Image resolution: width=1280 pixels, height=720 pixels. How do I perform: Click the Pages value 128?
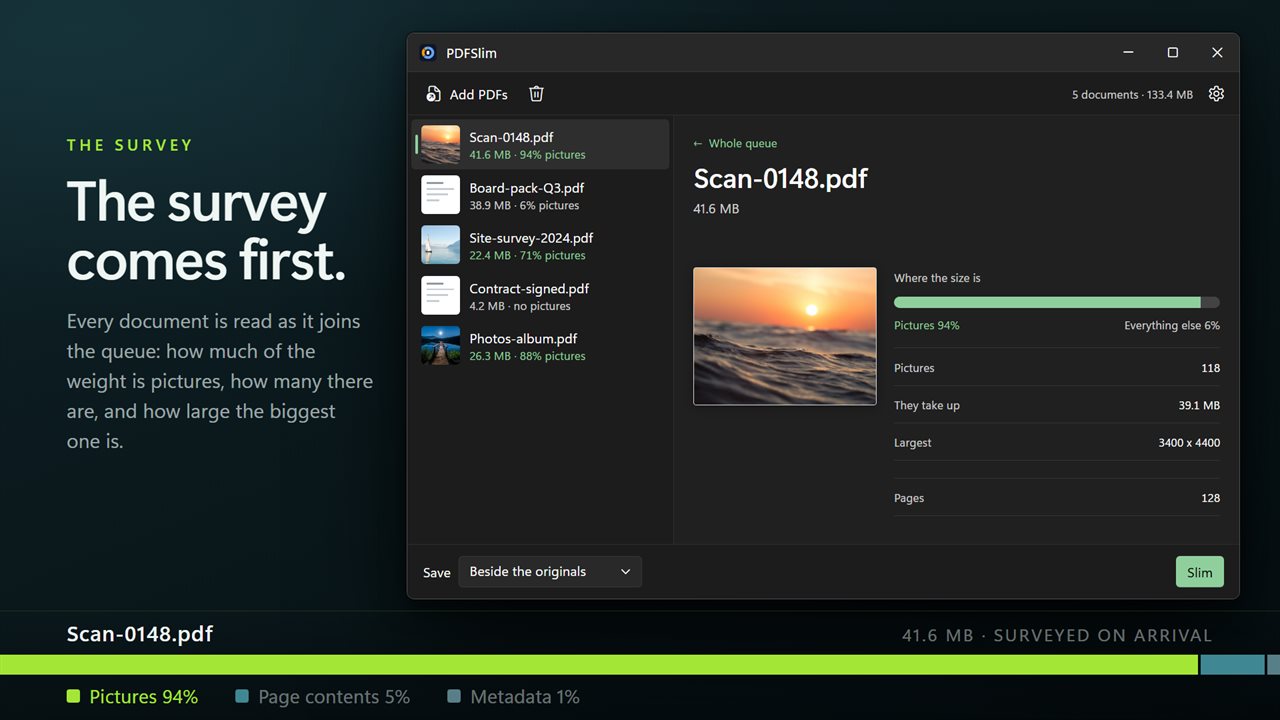1210,498
